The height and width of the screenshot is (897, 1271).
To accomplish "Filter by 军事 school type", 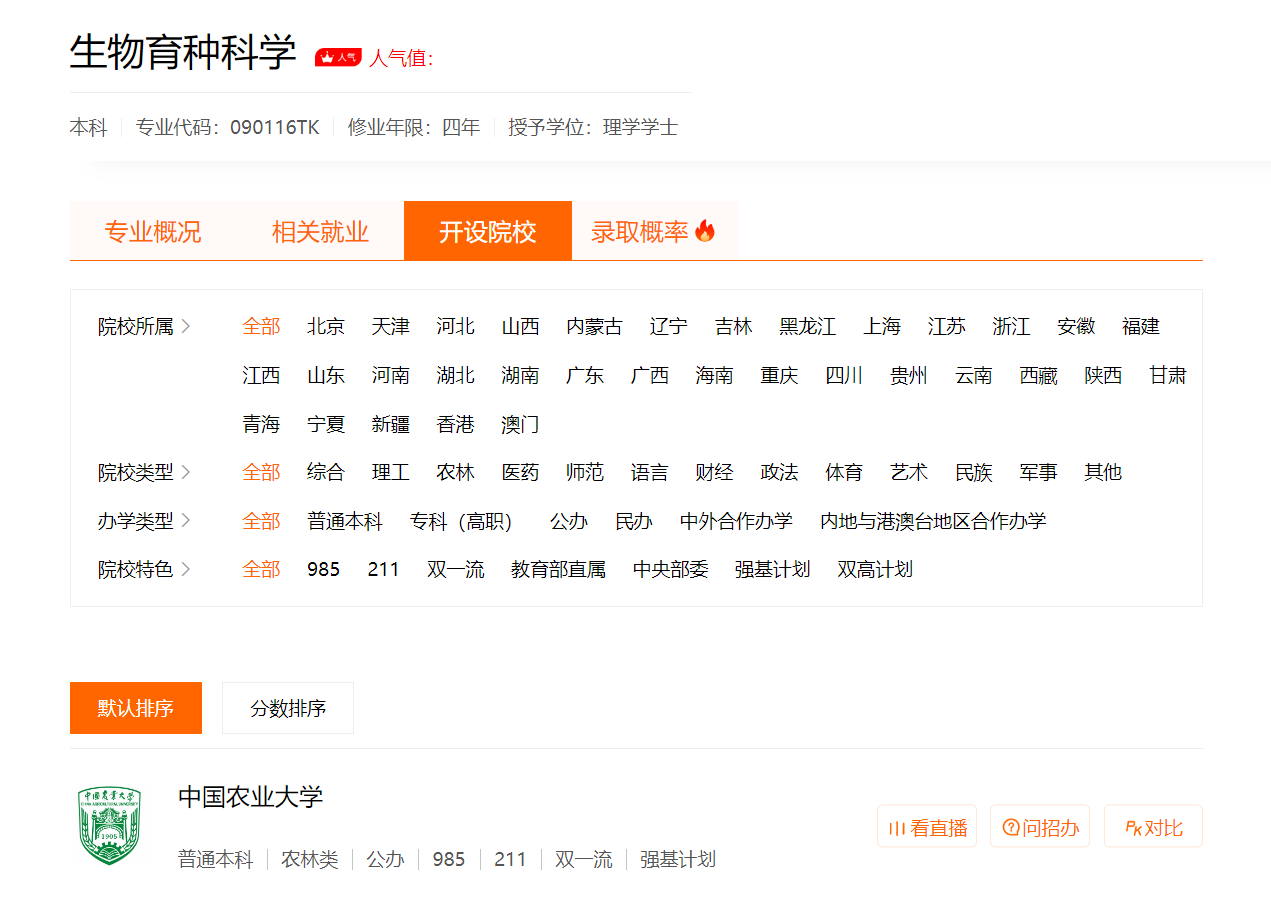I will [x=1038, y=472].
